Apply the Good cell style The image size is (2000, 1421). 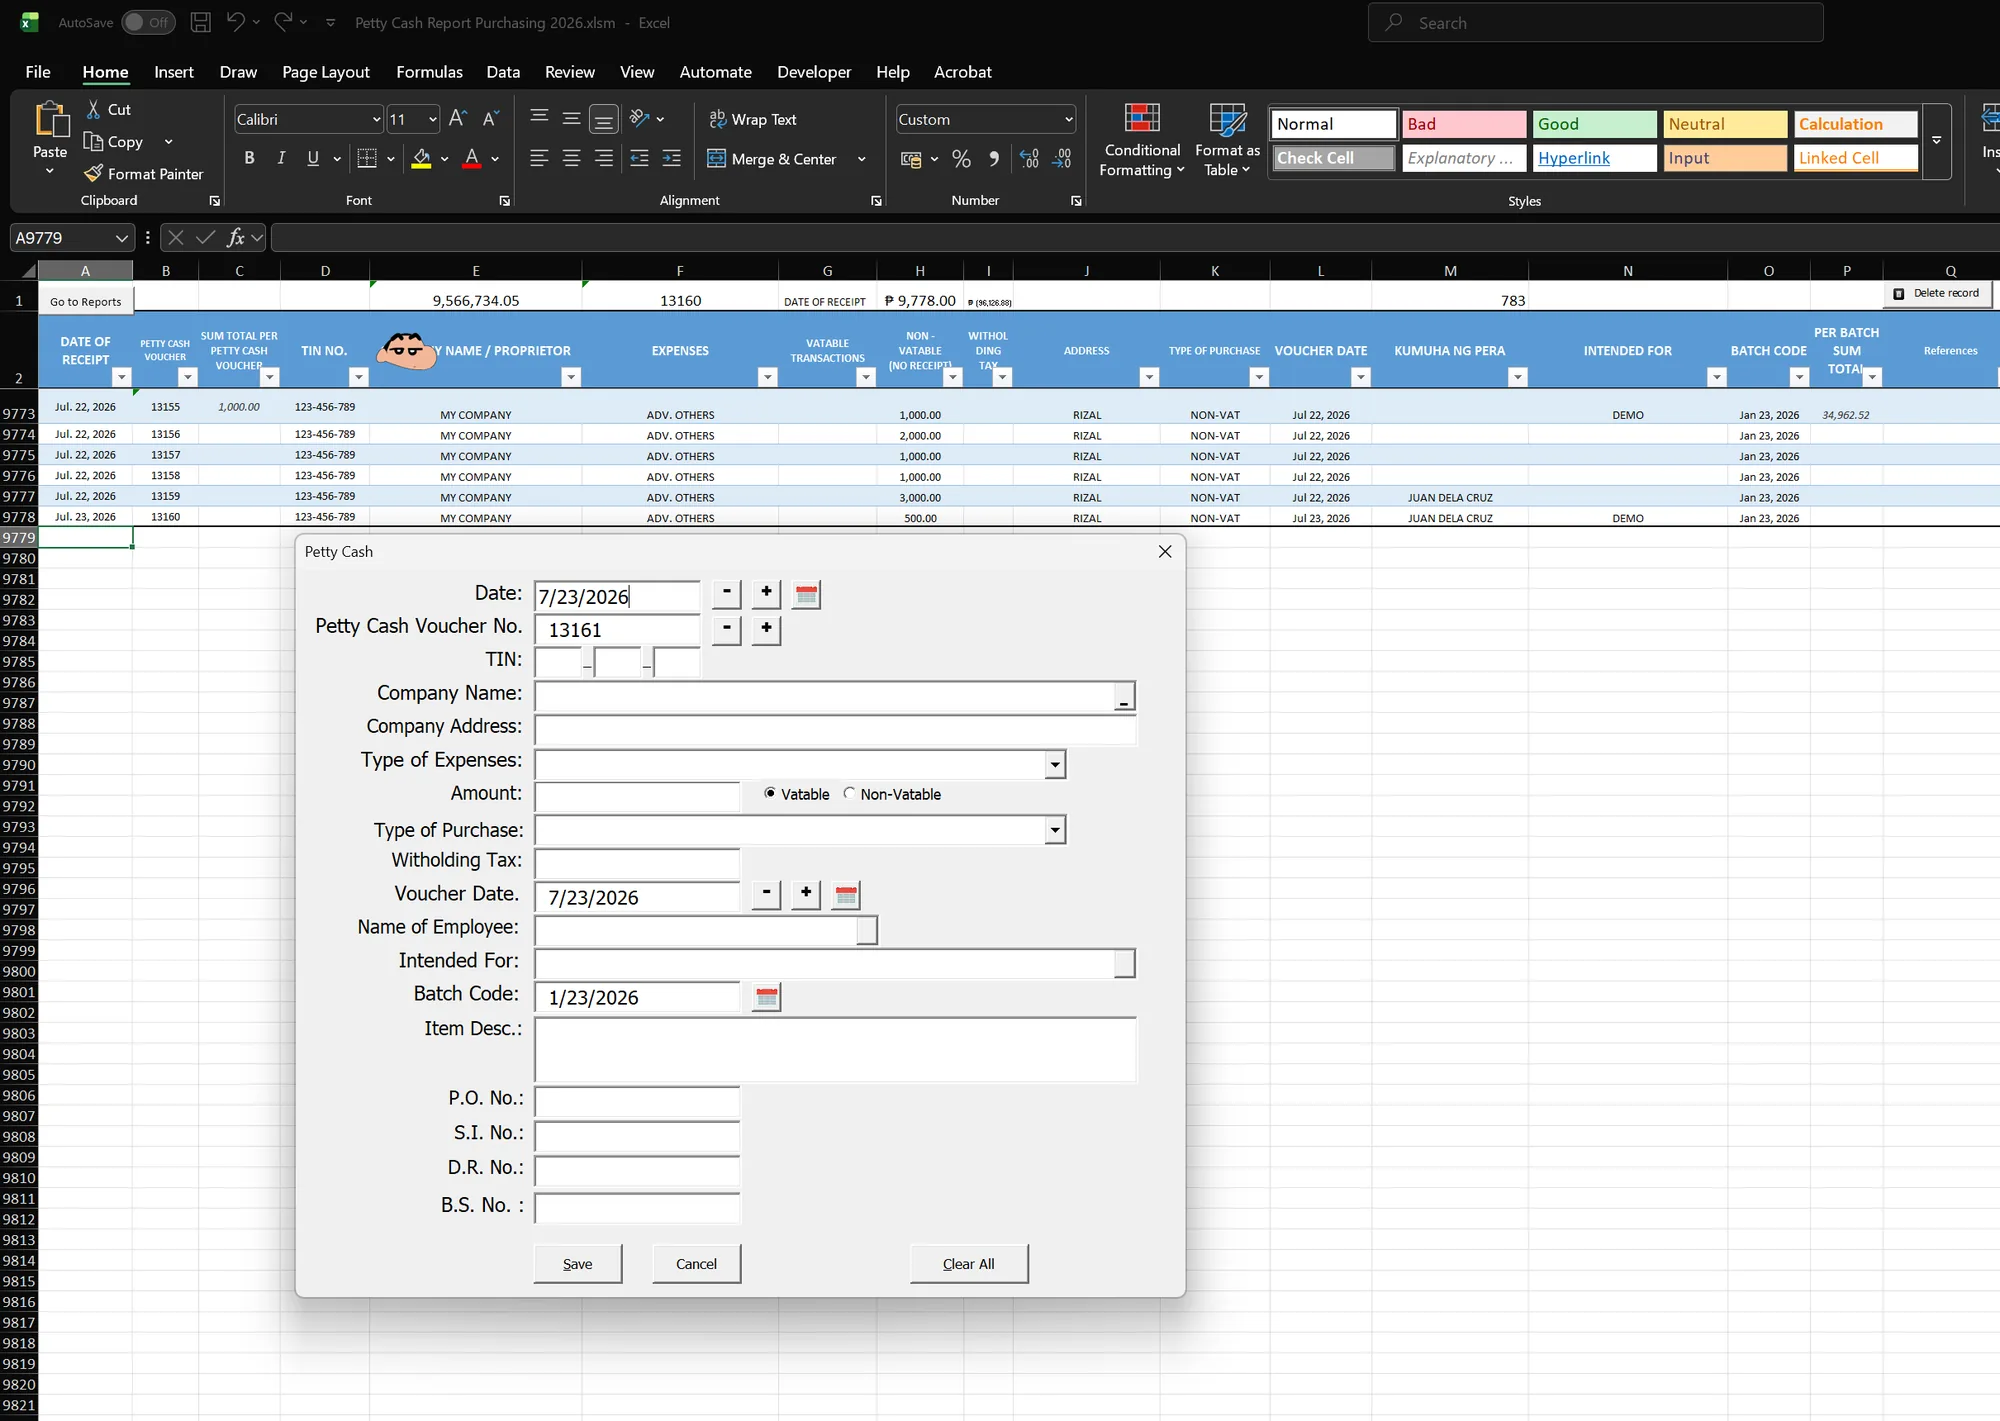pos(1594,124)
